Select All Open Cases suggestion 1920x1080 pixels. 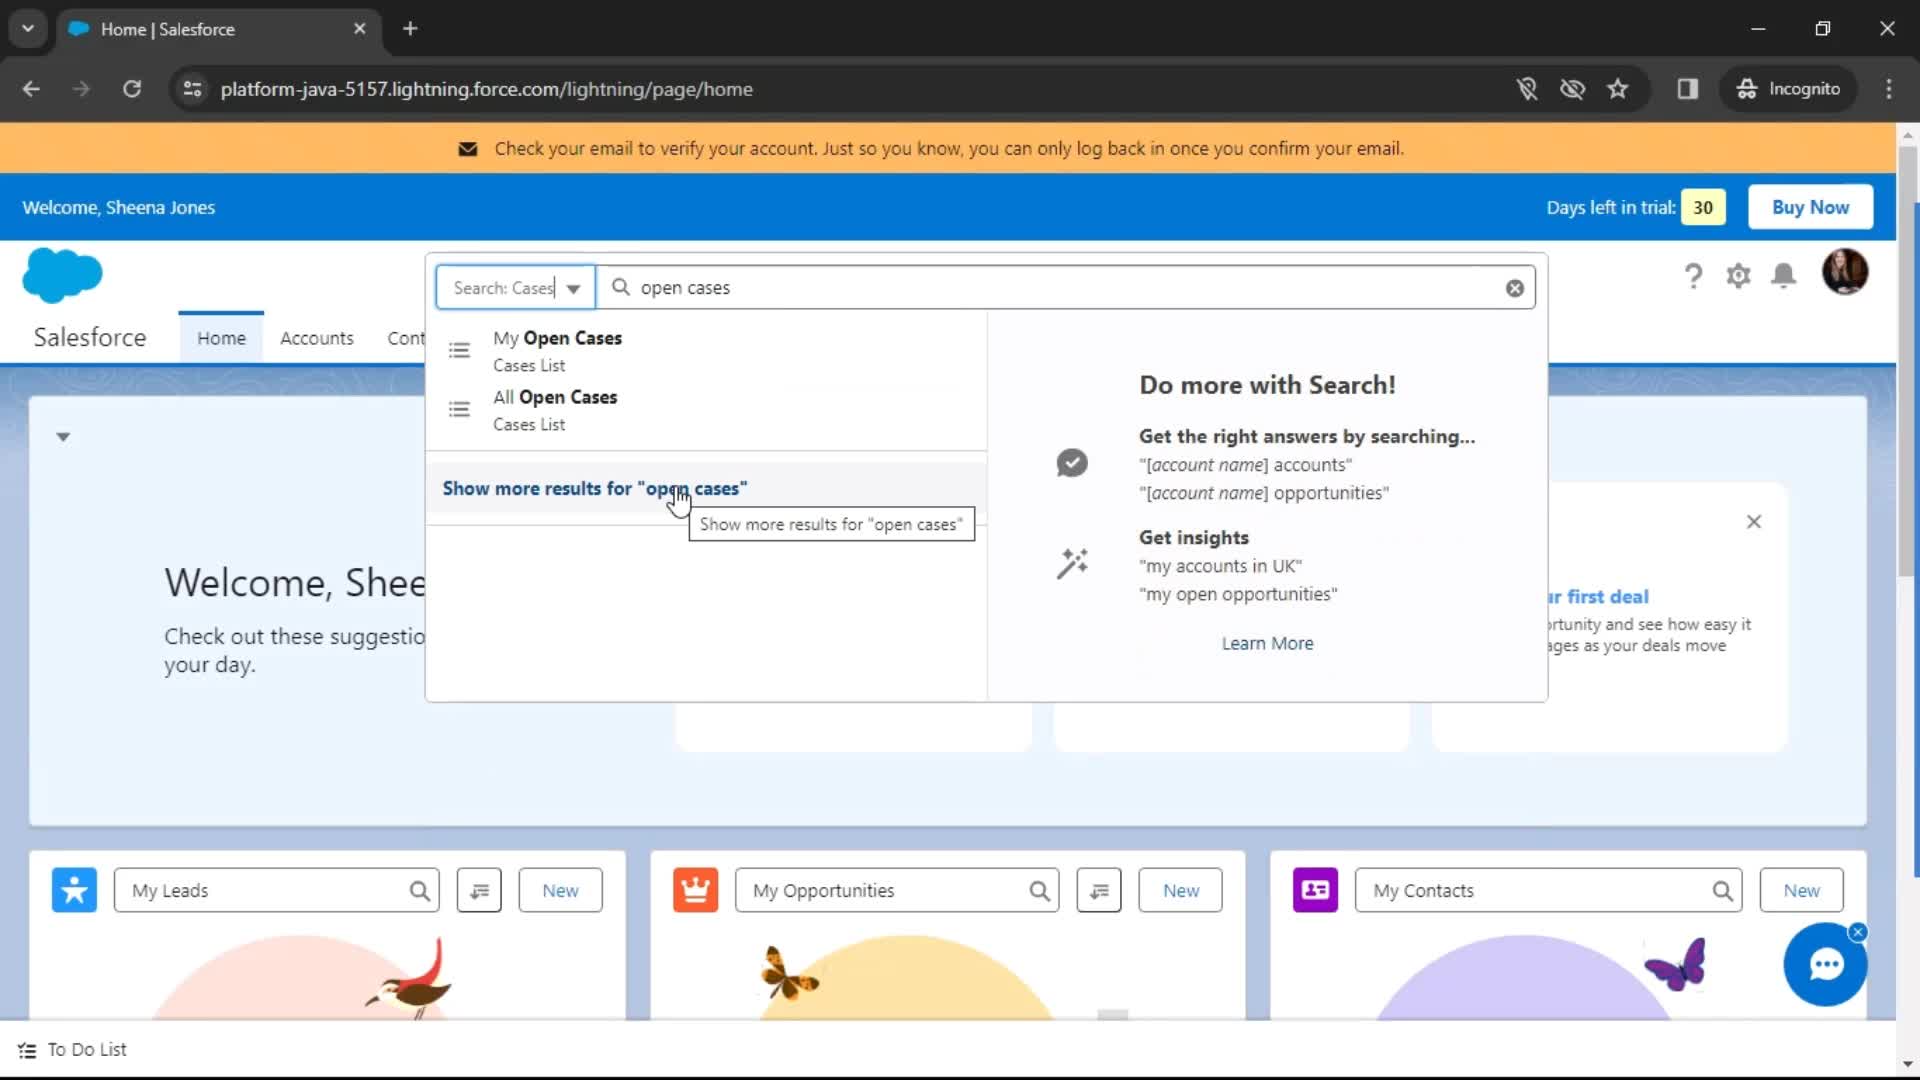point(706,410)
